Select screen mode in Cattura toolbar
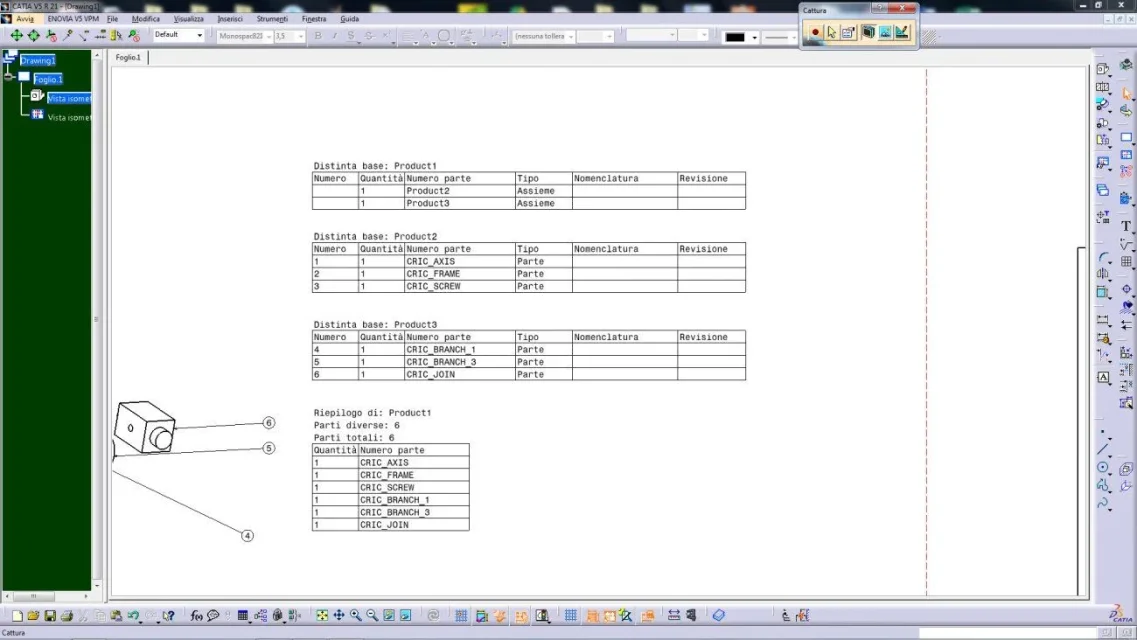 [868, 33]
